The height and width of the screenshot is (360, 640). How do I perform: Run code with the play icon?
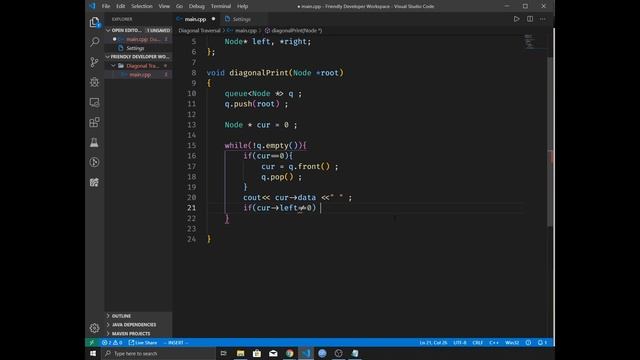click(516, 19)
